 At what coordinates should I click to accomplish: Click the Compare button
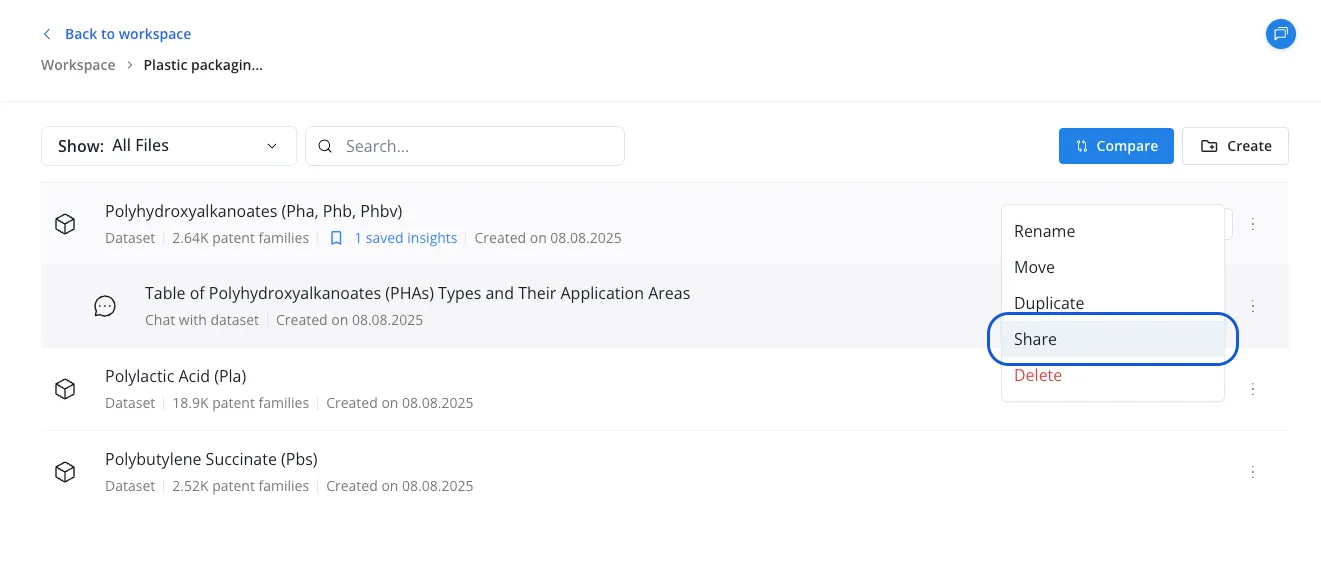[x=1116, y=146]
